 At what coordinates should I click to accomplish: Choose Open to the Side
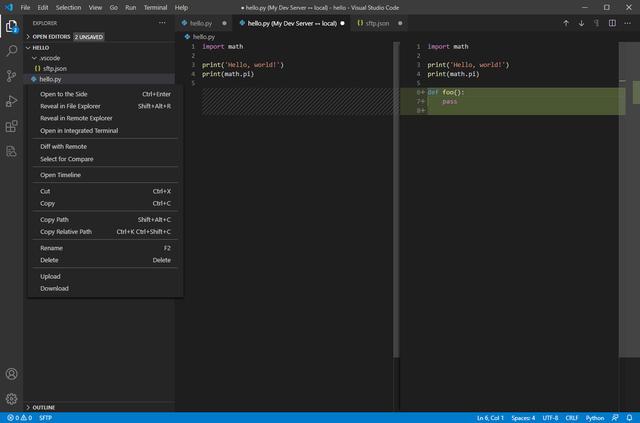pos(105,94)
